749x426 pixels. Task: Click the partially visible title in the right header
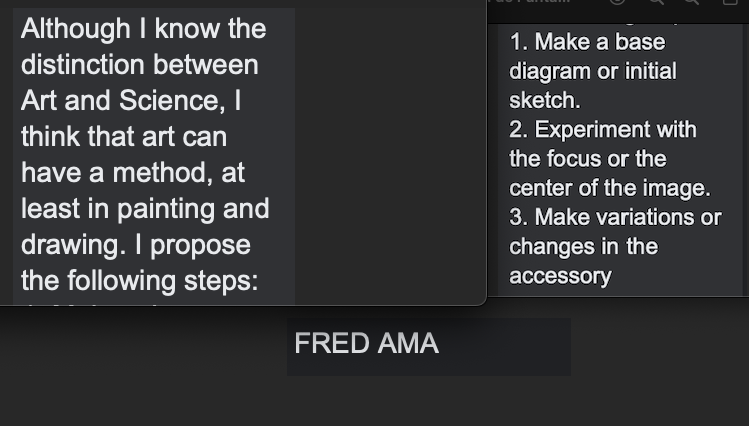click(x=530, y=1)
